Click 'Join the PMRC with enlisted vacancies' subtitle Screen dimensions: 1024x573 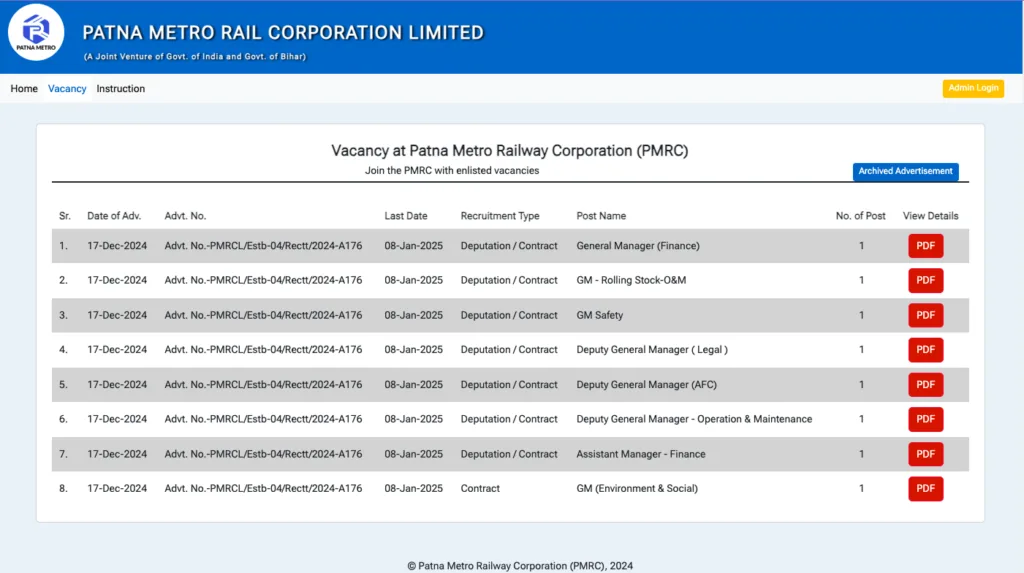(x=452, y=171)
